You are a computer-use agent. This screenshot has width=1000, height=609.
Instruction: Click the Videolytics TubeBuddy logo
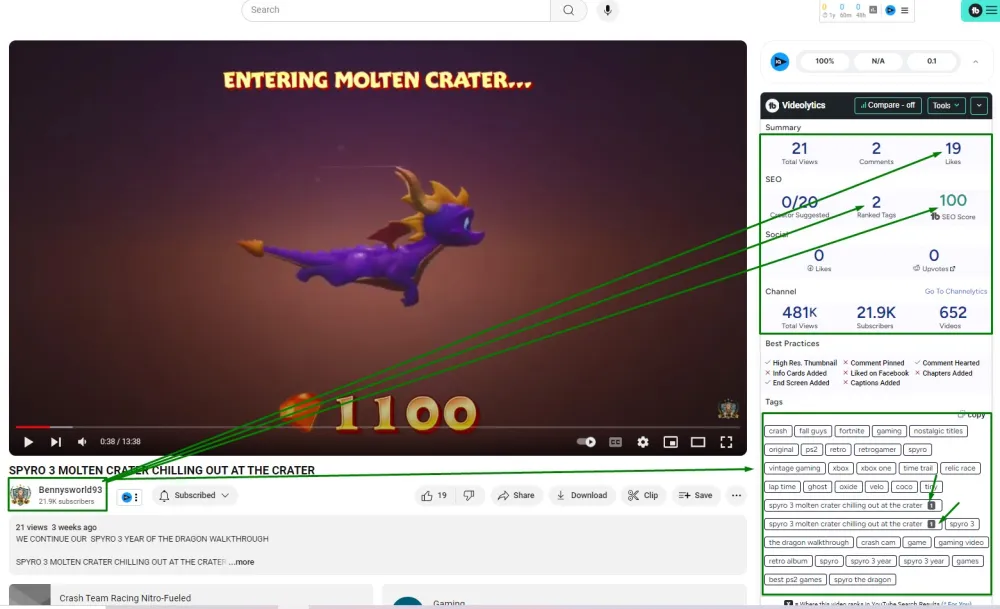point(772,105)
